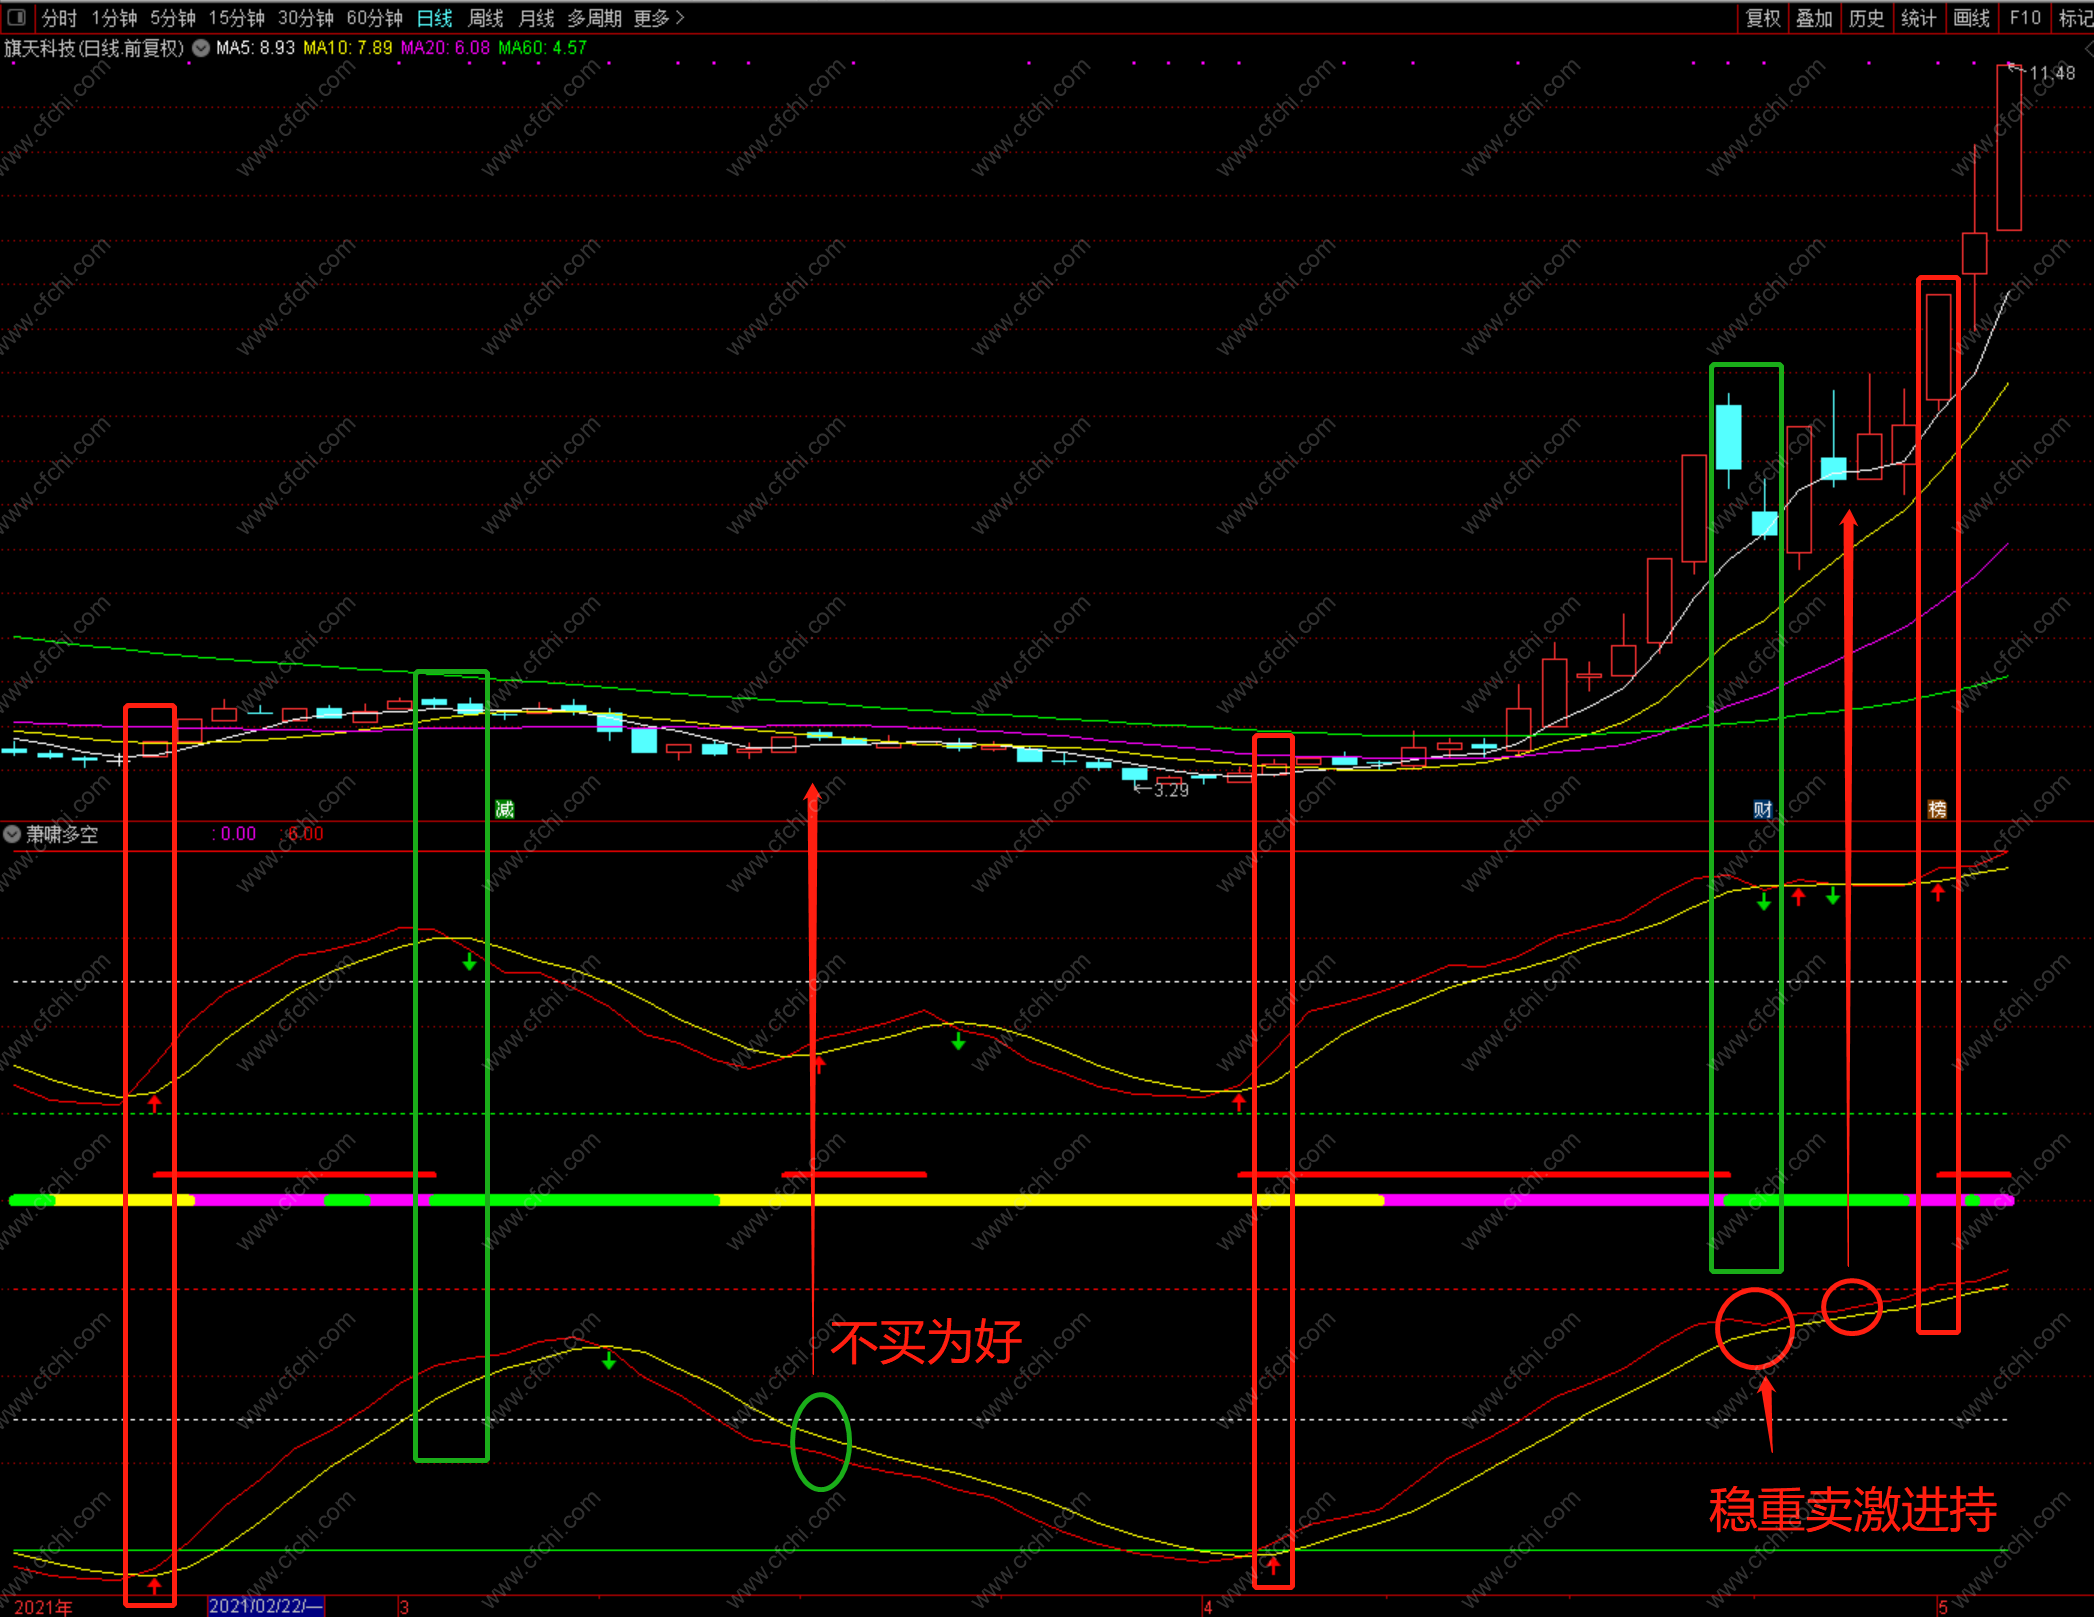2094x1617 pixels.
Task: Switch to the 60分钟 period tab
Action: pyautogui.click(x=374, y=18)
